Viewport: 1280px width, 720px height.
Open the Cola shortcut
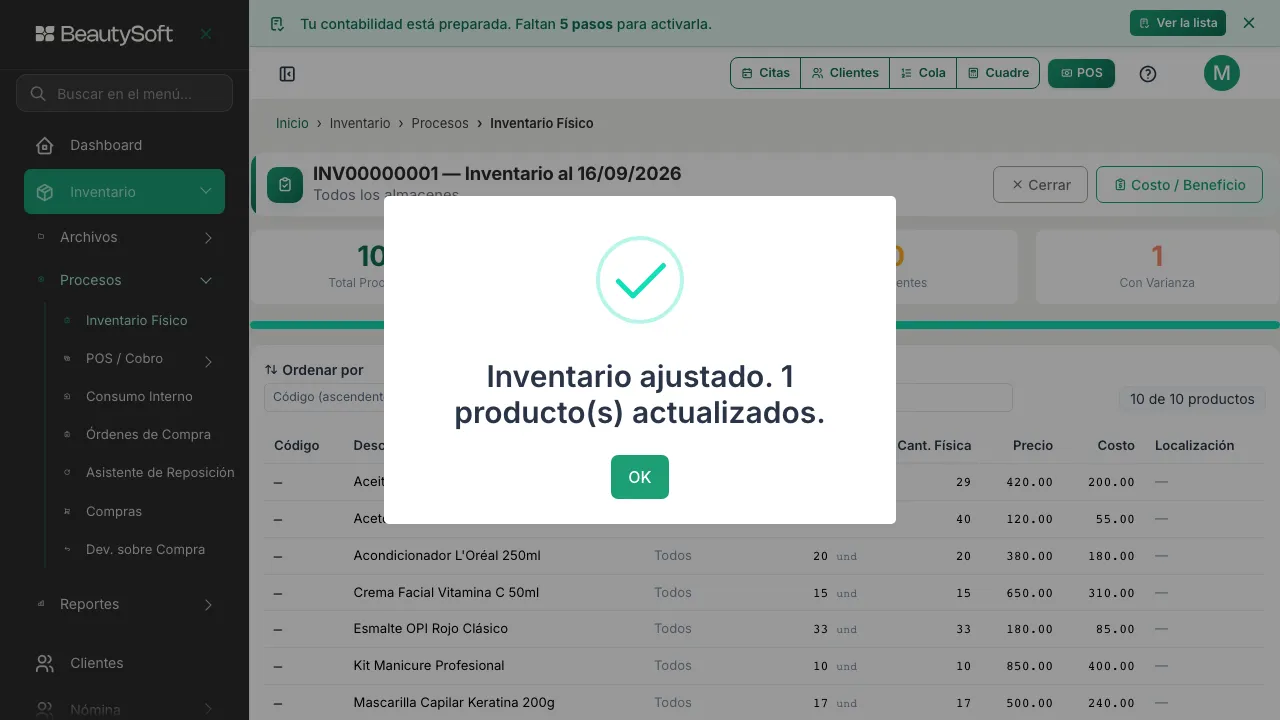(923, 73)
